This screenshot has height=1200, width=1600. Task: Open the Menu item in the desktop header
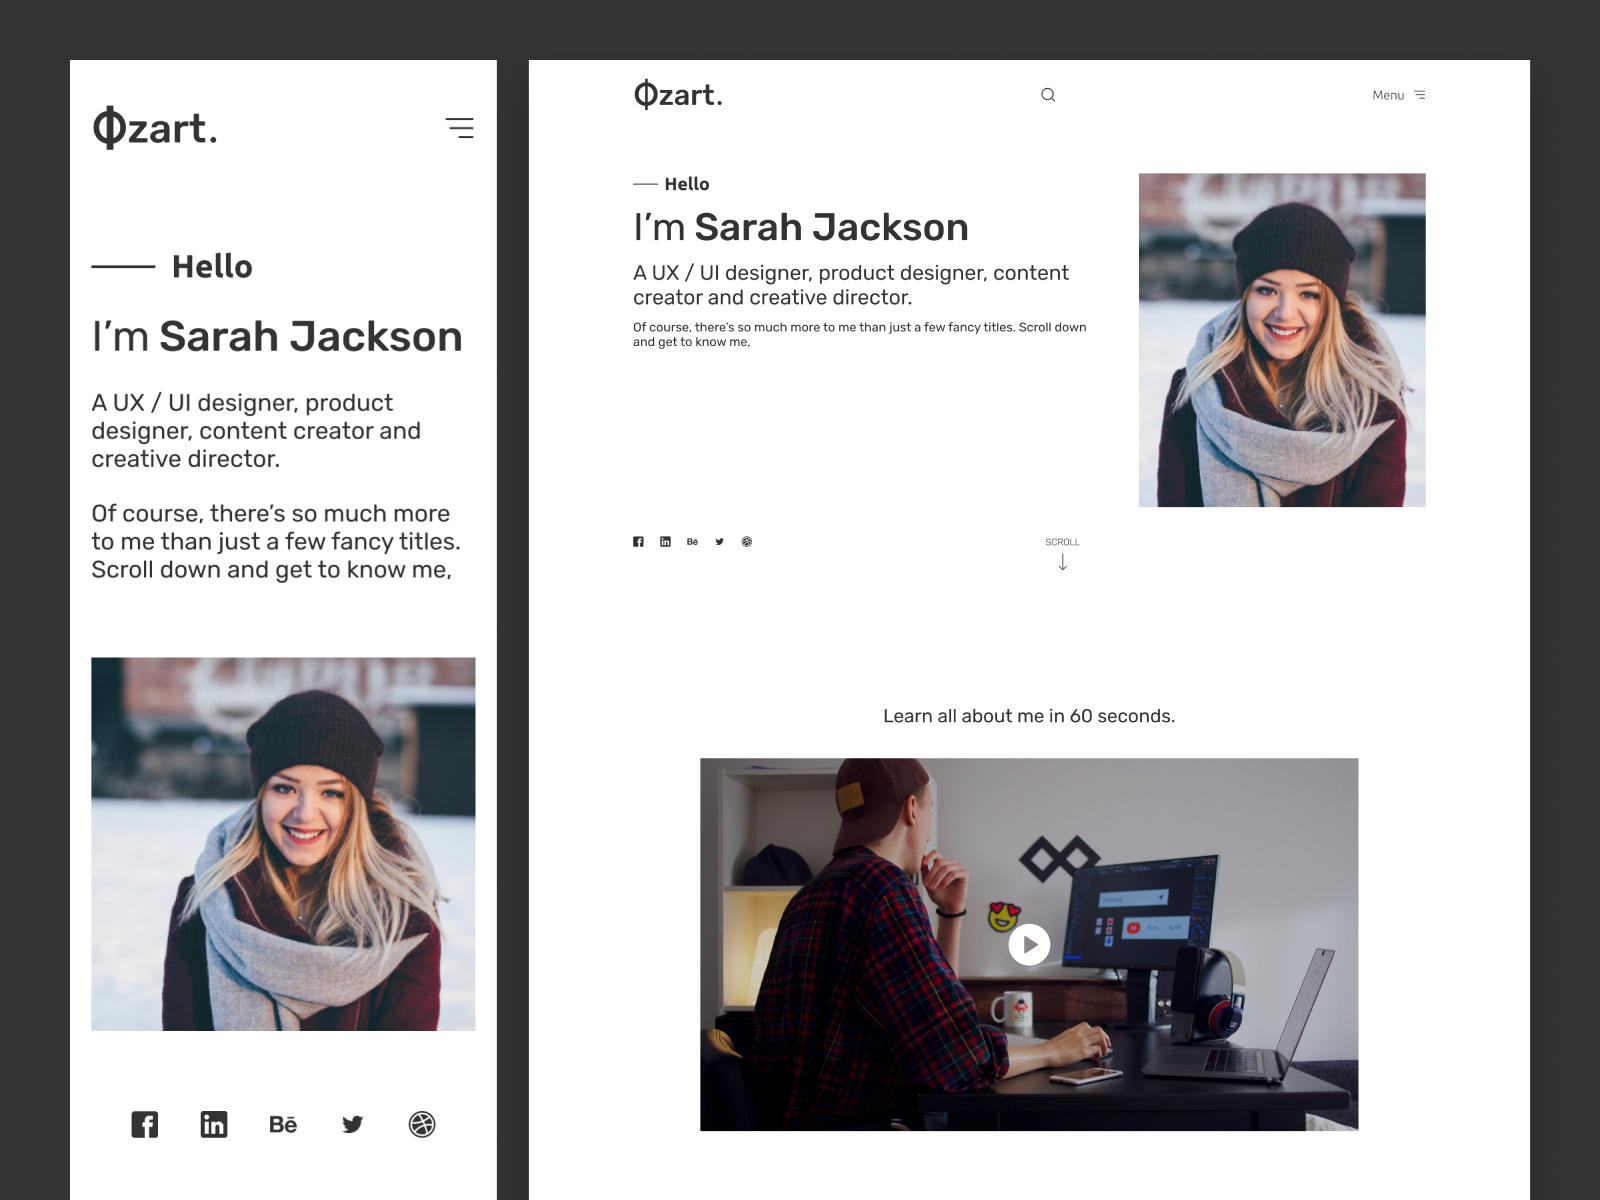[x=1386, y=94]
